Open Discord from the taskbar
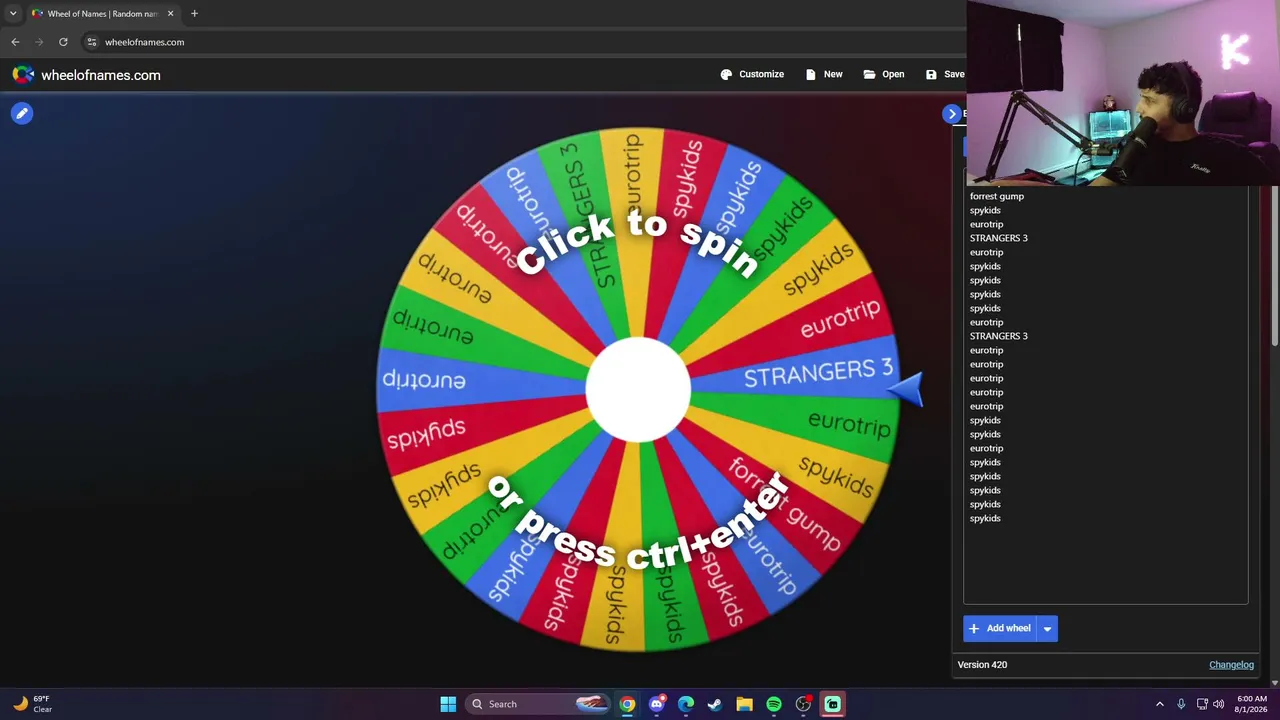The height and width of the screenshot is (720, 1280). point(657,704)
